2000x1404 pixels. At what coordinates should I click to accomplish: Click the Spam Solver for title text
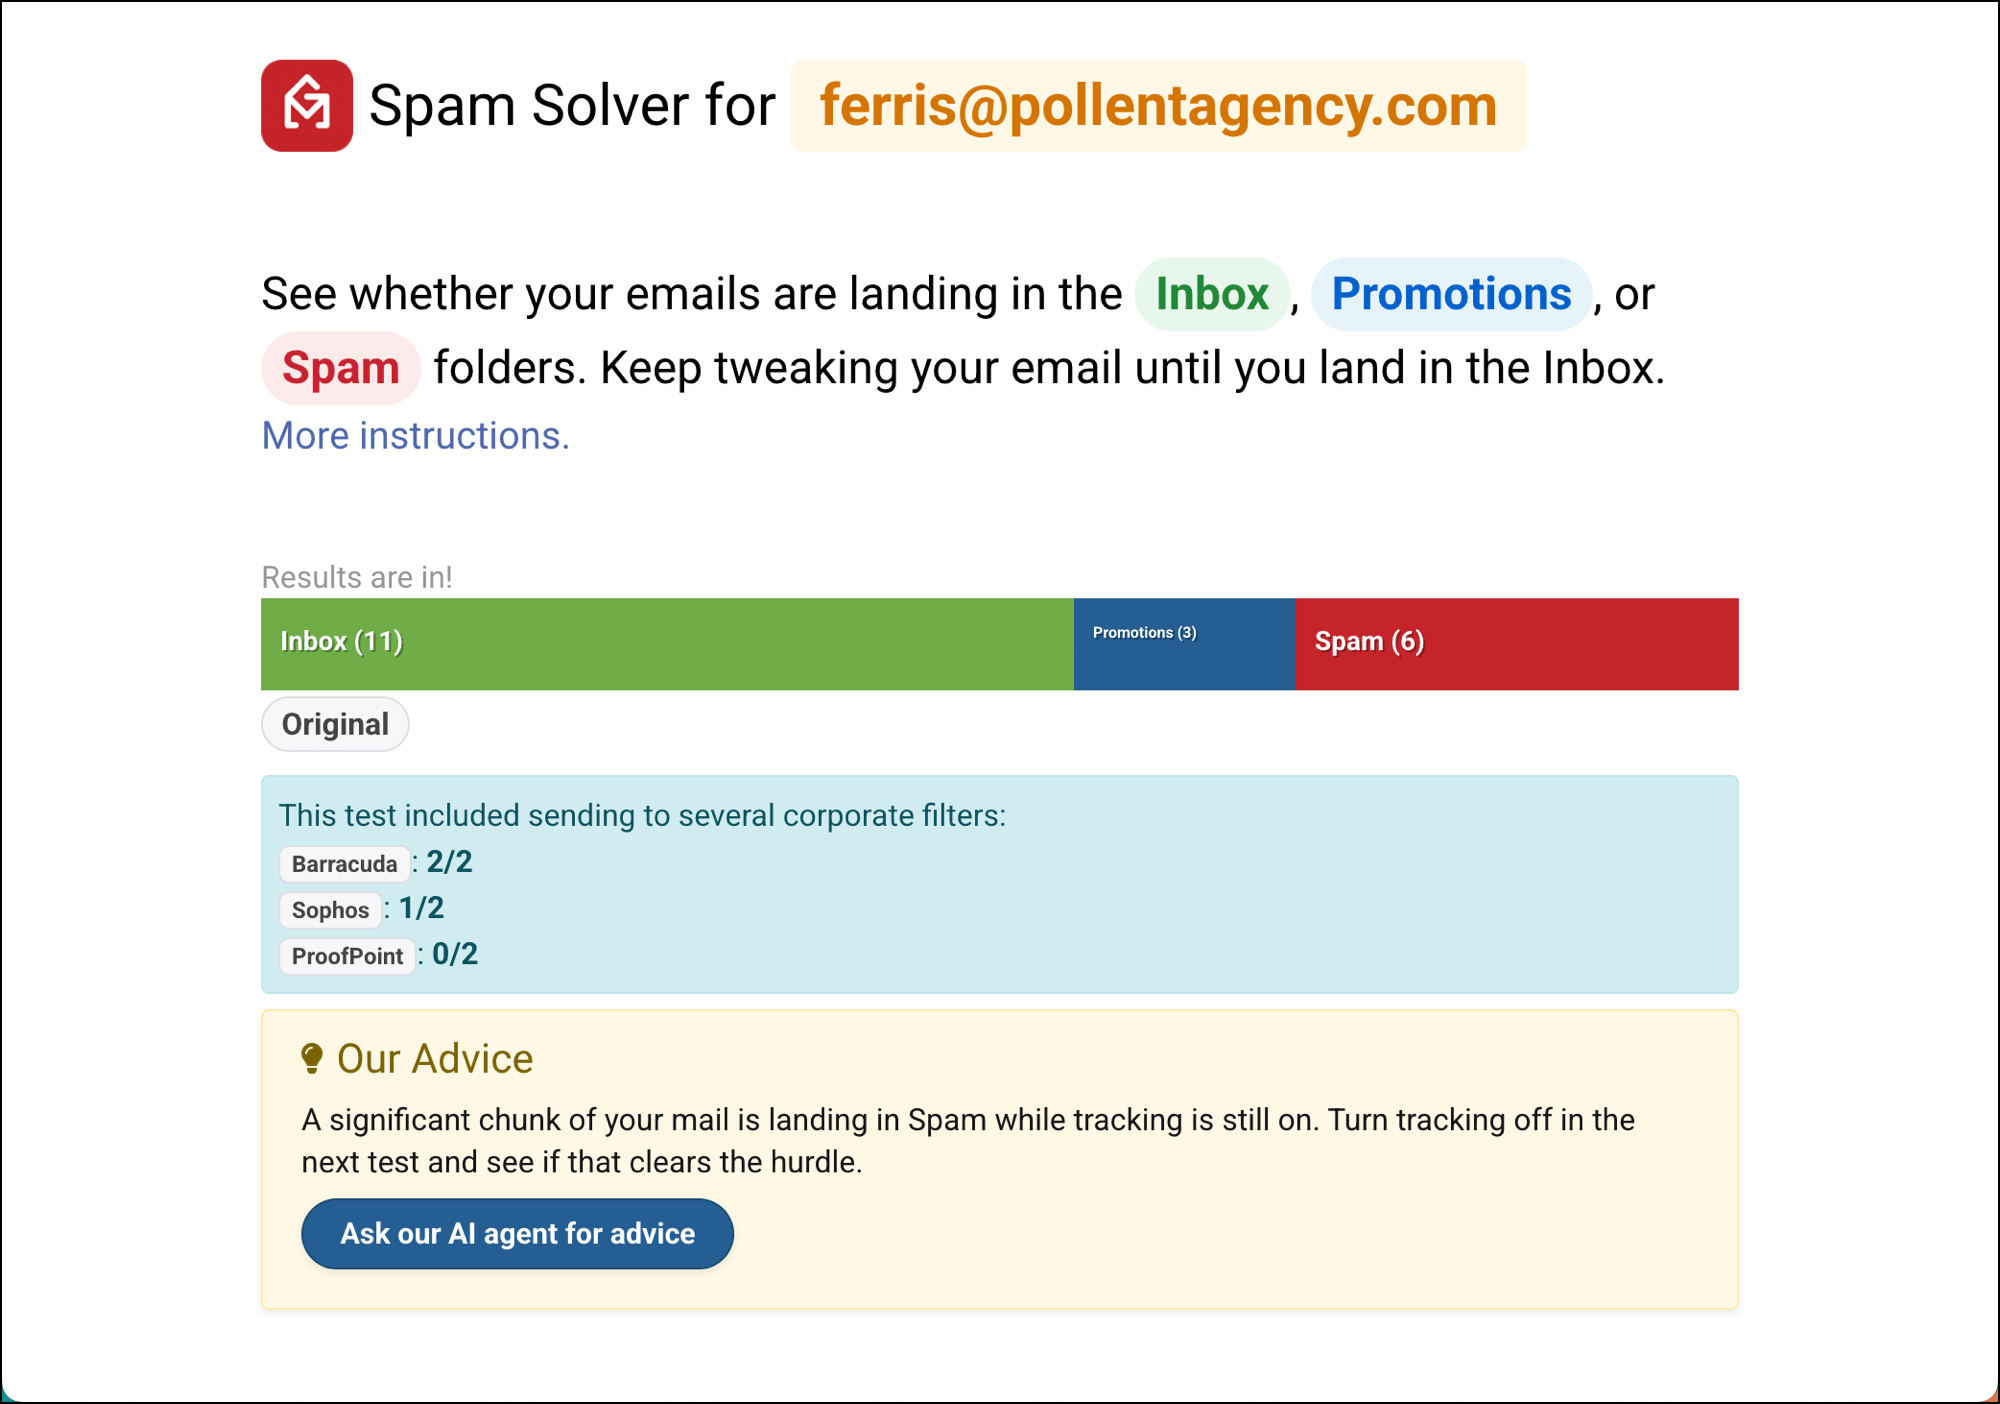coord(572,106)
